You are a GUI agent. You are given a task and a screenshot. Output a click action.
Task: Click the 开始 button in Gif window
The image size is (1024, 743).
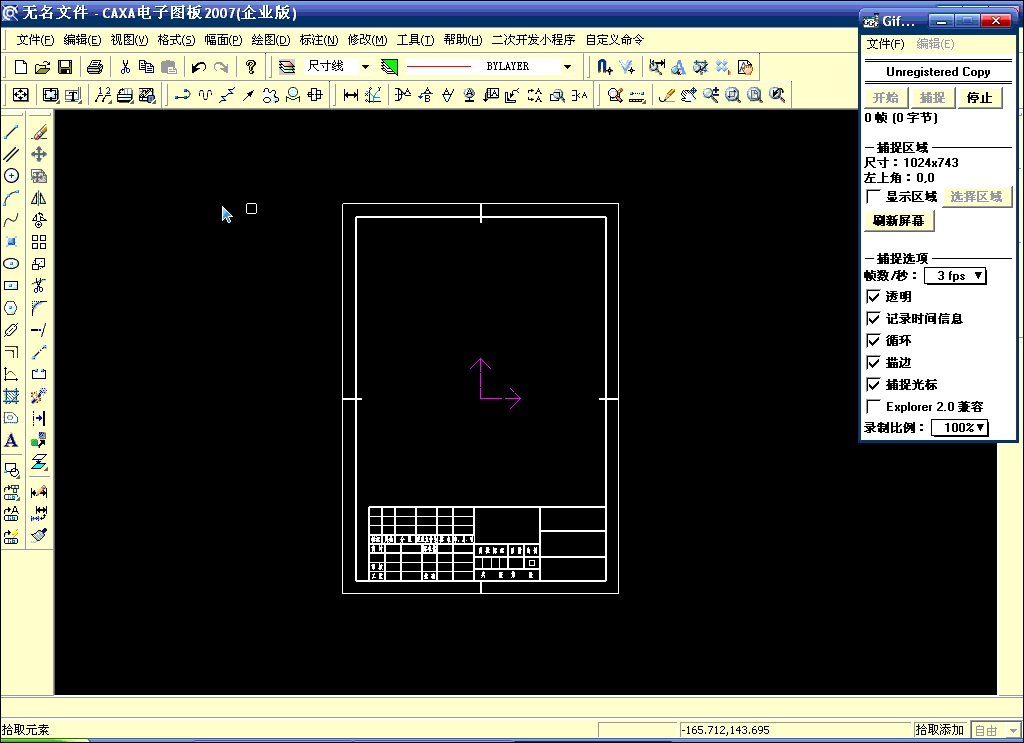point(886,98)
